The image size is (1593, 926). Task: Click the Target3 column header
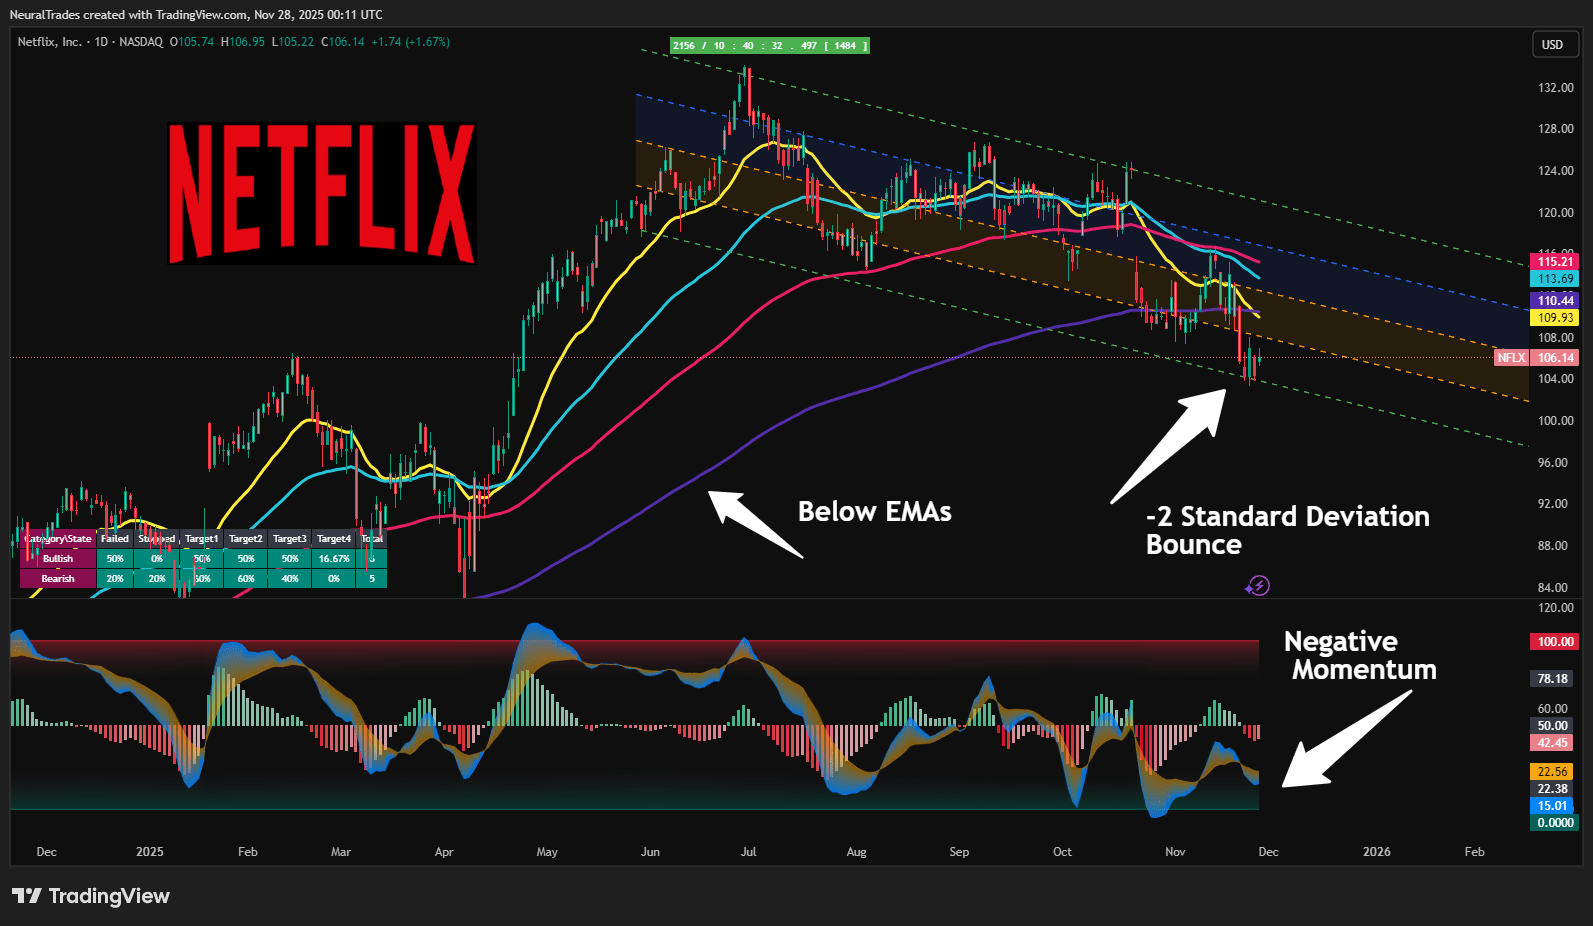[290, 539]
